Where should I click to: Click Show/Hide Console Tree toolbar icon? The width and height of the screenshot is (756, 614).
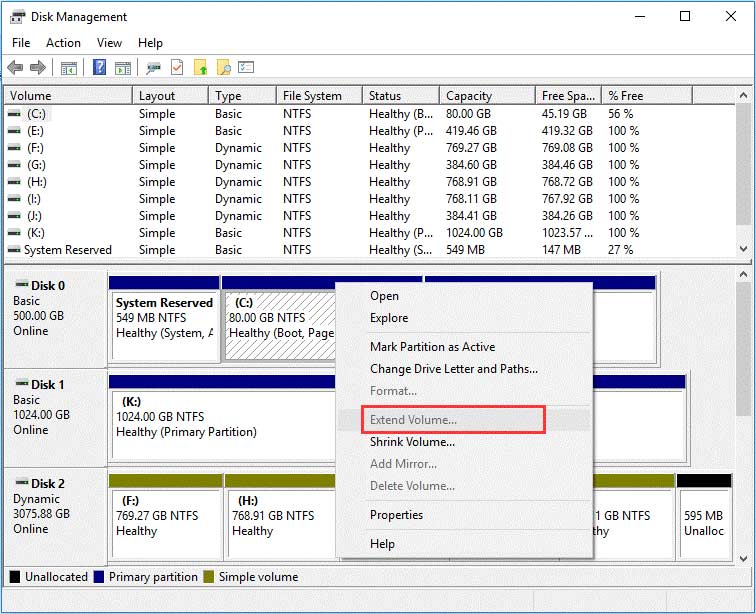[69, 68]
